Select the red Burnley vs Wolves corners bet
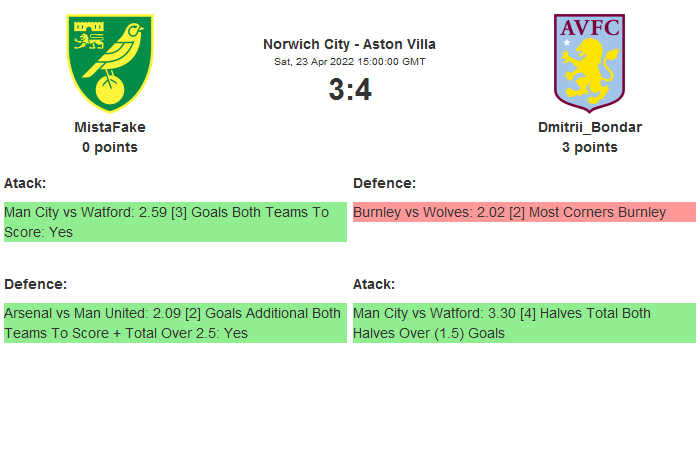700x460 pixels. tap(524, 212)
